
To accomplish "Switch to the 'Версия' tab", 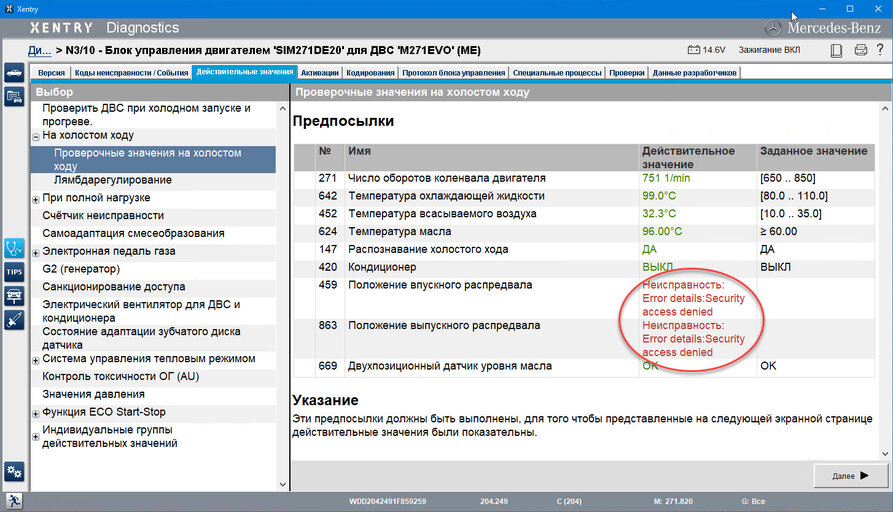I will point(51,72).
